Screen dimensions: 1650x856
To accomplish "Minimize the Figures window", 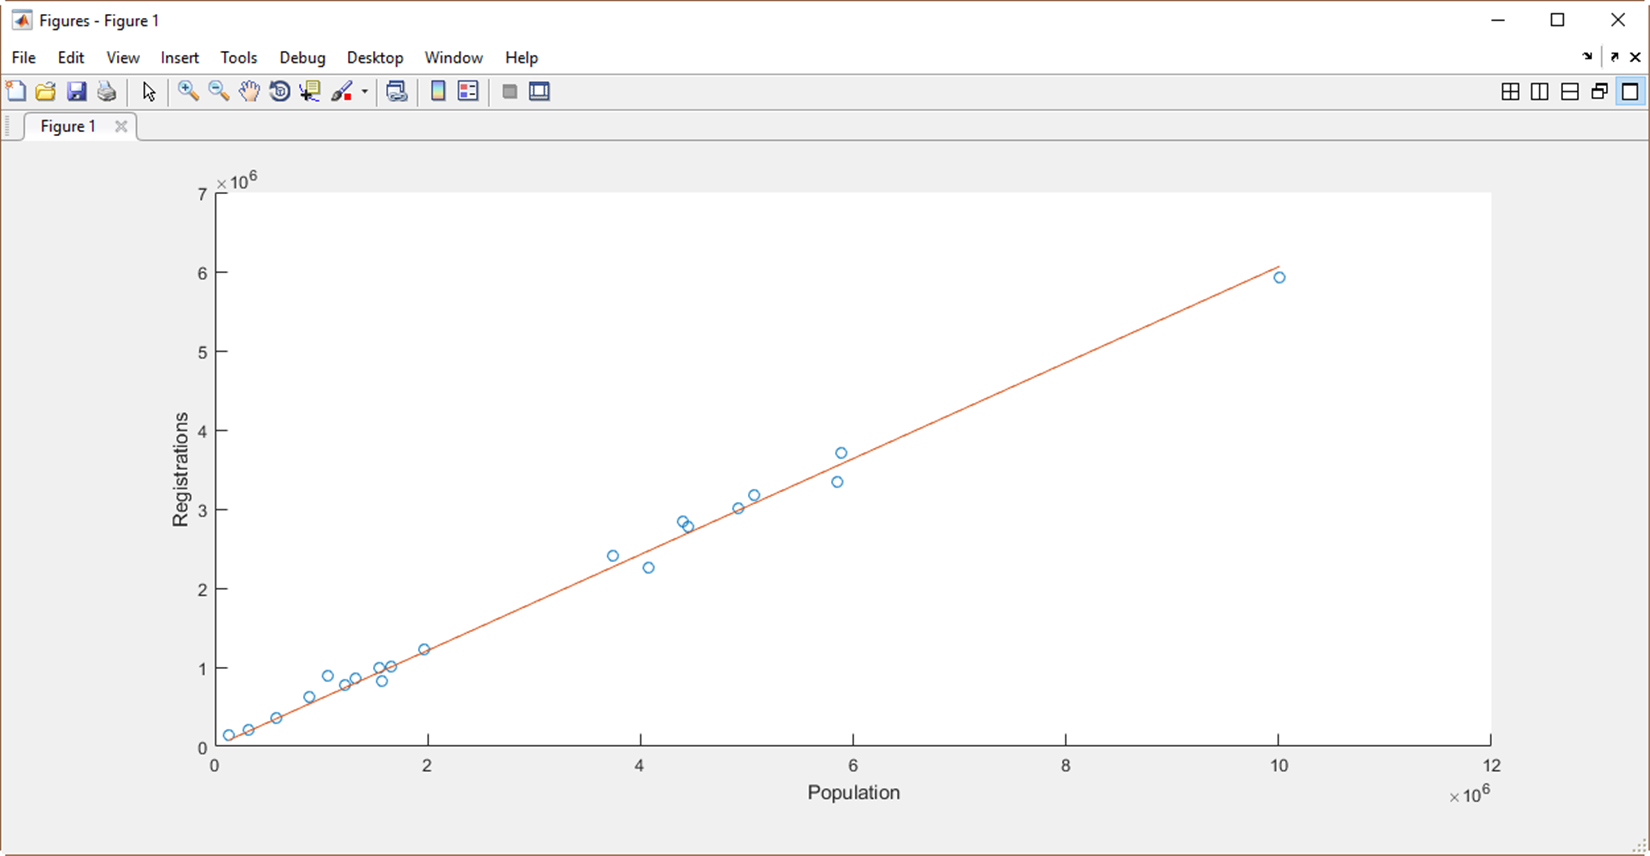I will pos(1497,20).
